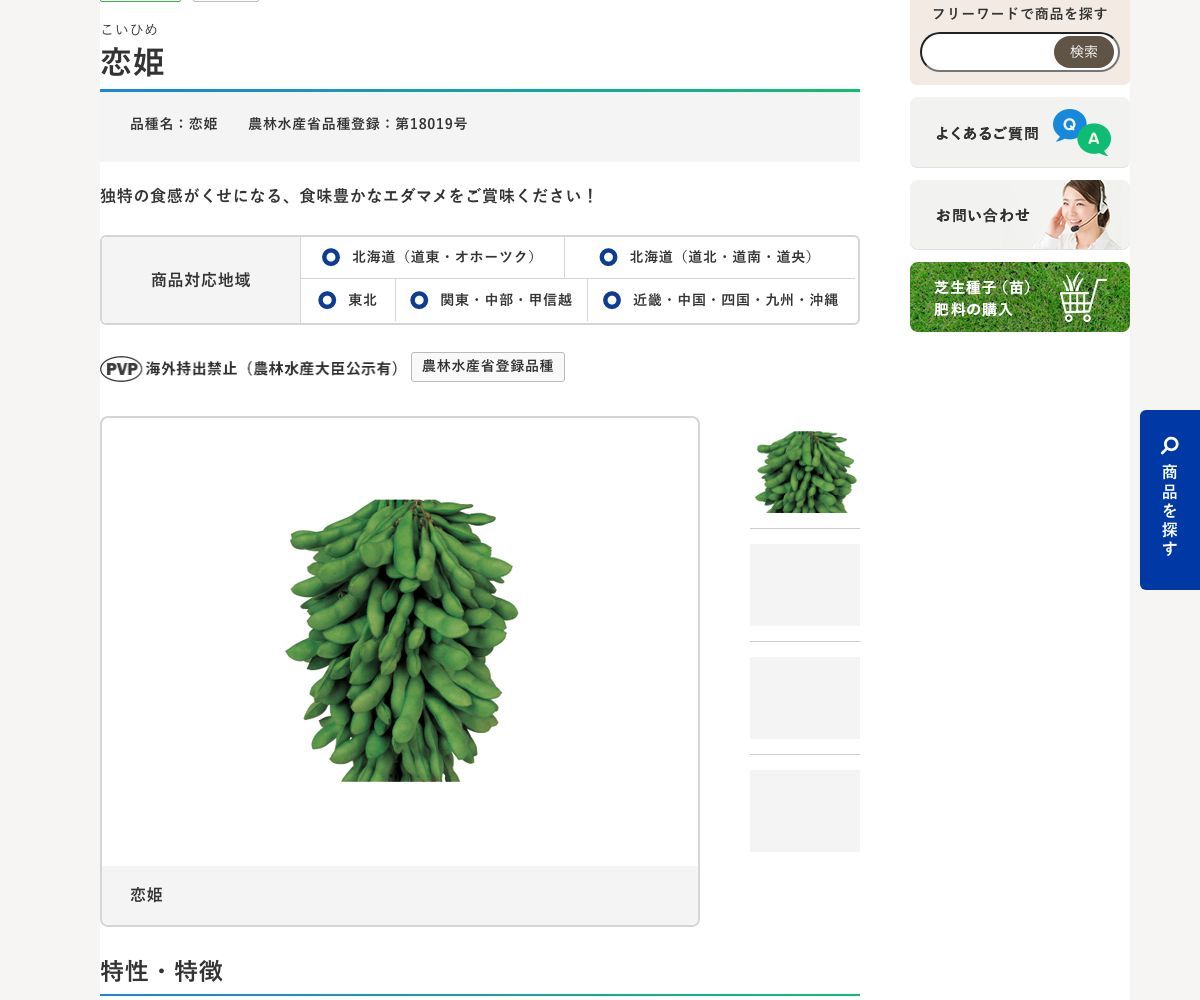Click the shopping basket icon on green banner
Image resolution: width=1200 pixels, height=1000 pixels.
pyautogui.click(x=1083, y=297)
